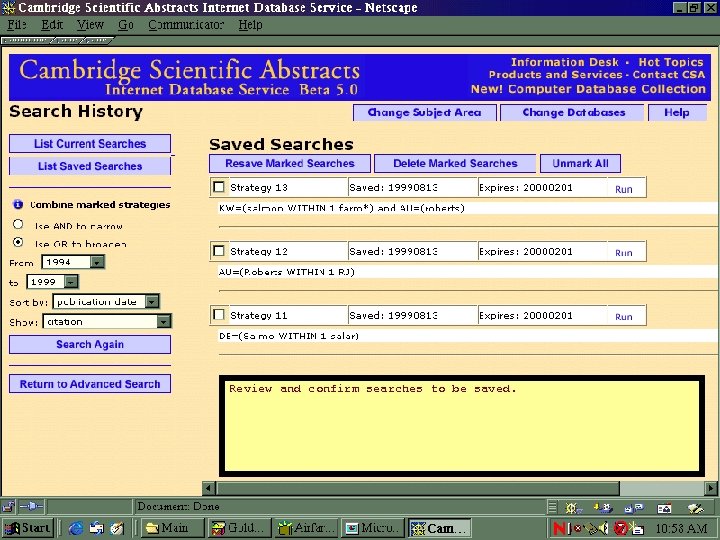Image resolution: width=720 pixels, height=540 pixels.
Task: Click List Saved Searches button
Action: point(90,166)
